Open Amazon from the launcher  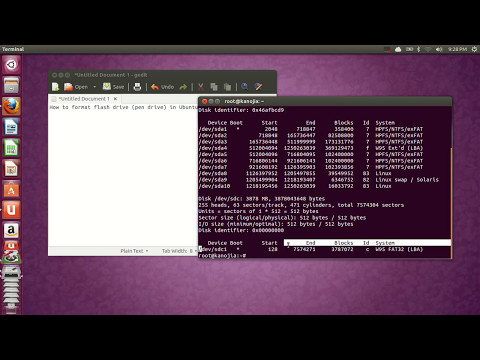(11, 231)
